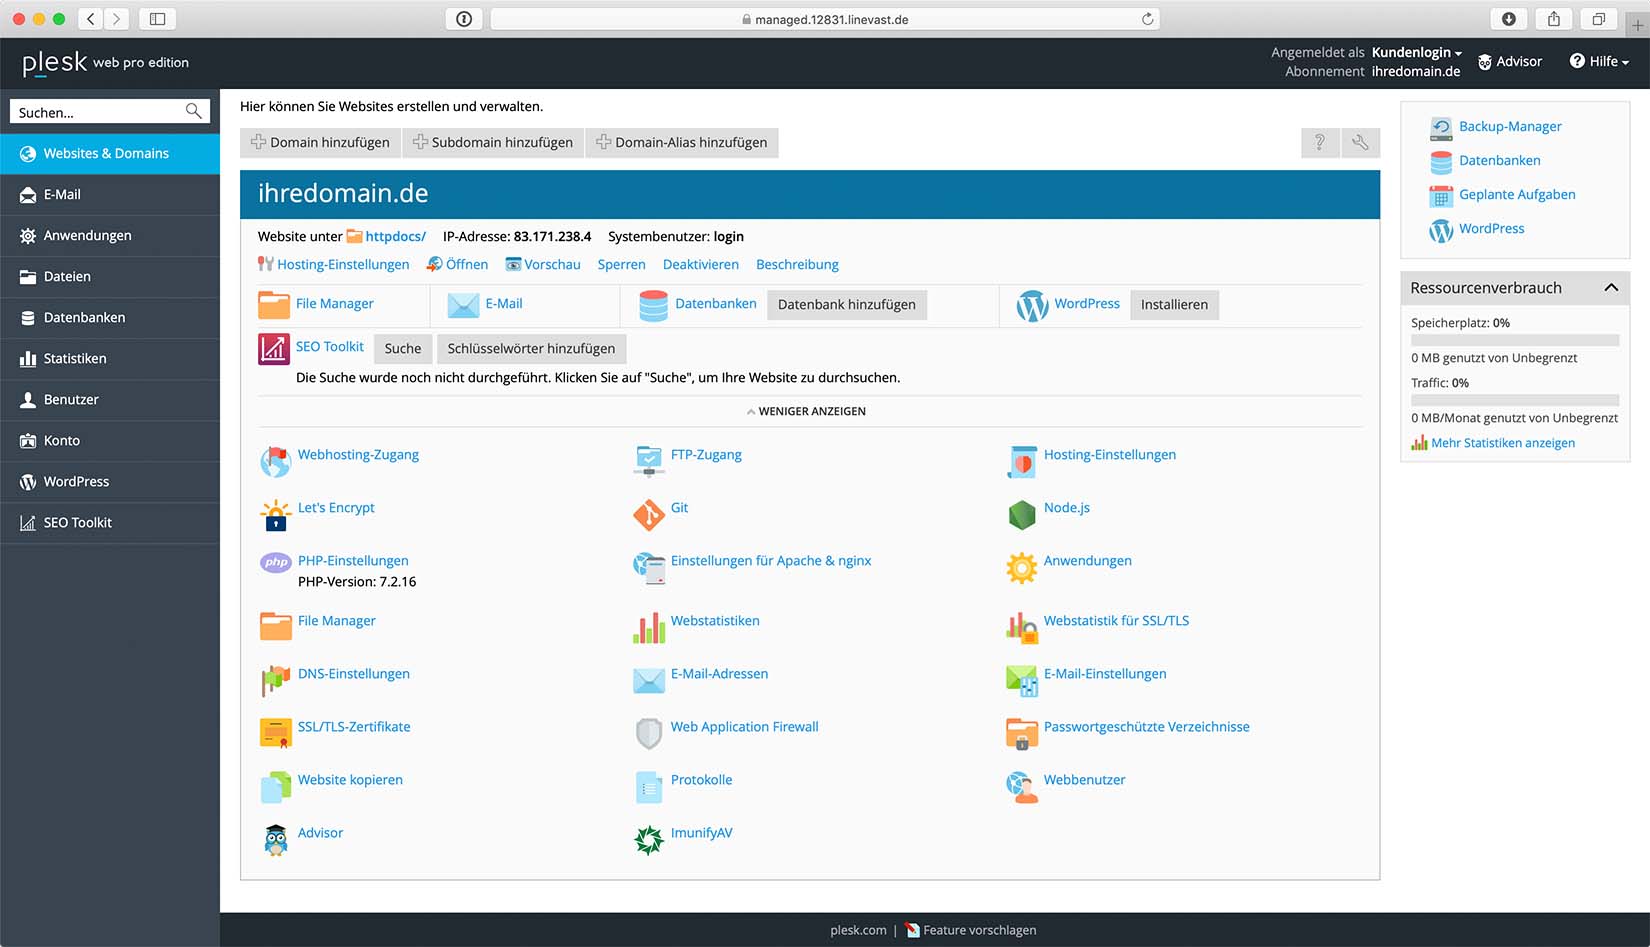1650x947 pixels.
Task: Click the Speicherplatz usage bar
Action: pyautogui.click(x=1515, y=340)
